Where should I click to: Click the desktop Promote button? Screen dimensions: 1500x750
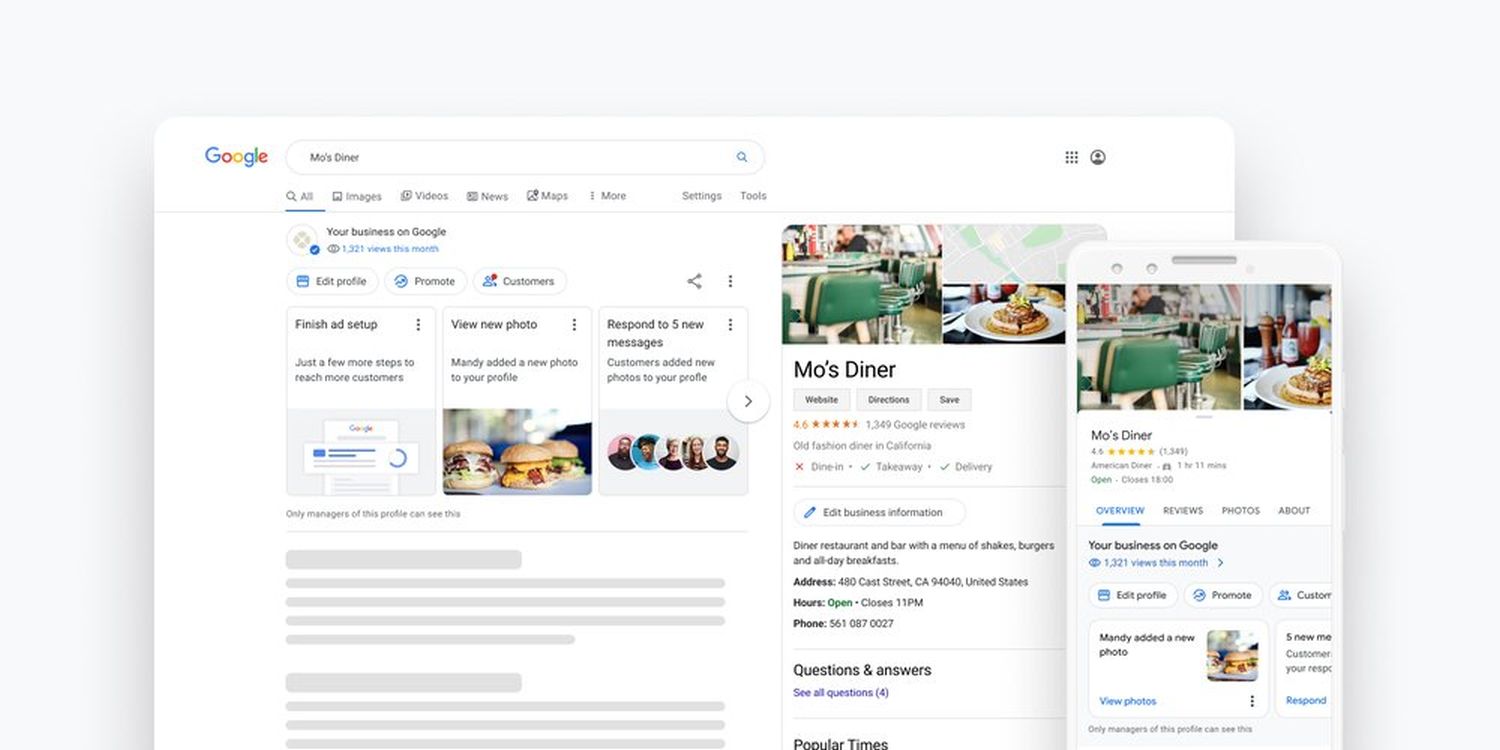pyautogui.click(x=425, y=281)
